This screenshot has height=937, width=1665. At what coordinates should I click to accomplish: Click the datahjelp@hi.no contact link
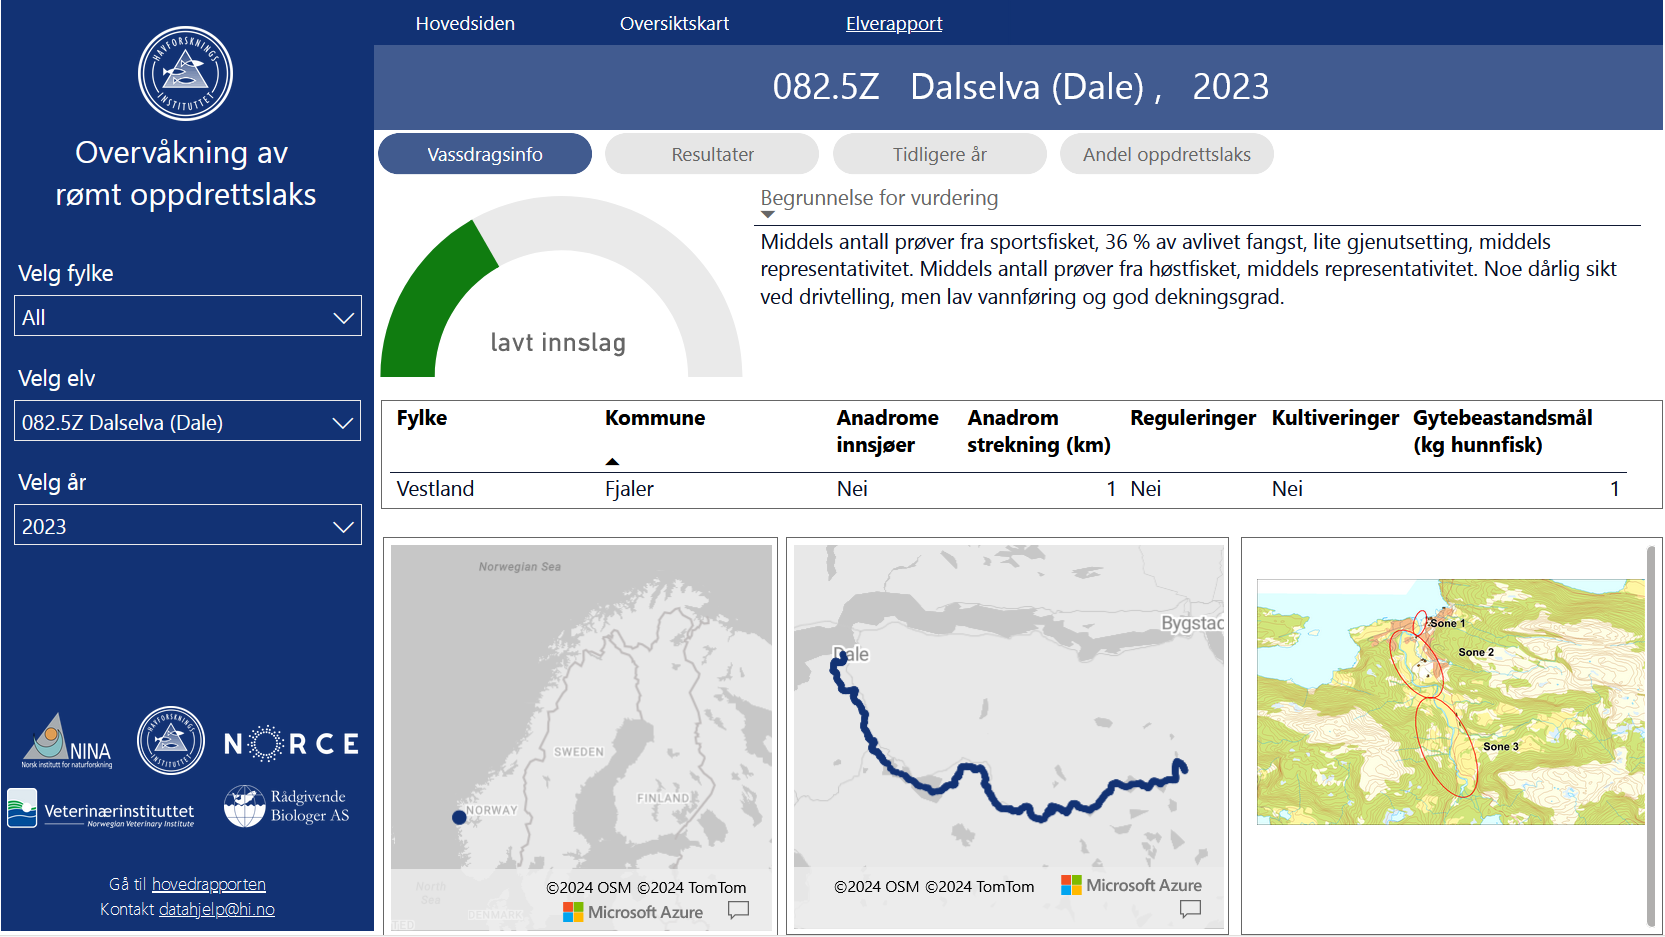point(217,908)
